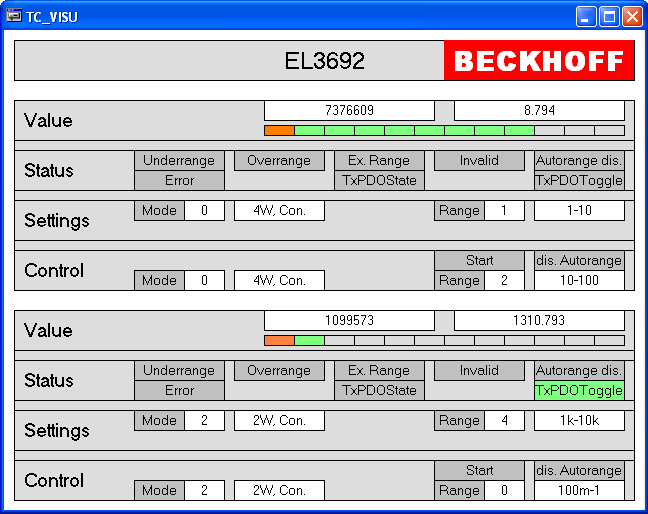Image resolution: width=648 pixels, height=514 pixels.
Task: Click the Start button in channel 2 Control
Action: (x=479, y=470)
